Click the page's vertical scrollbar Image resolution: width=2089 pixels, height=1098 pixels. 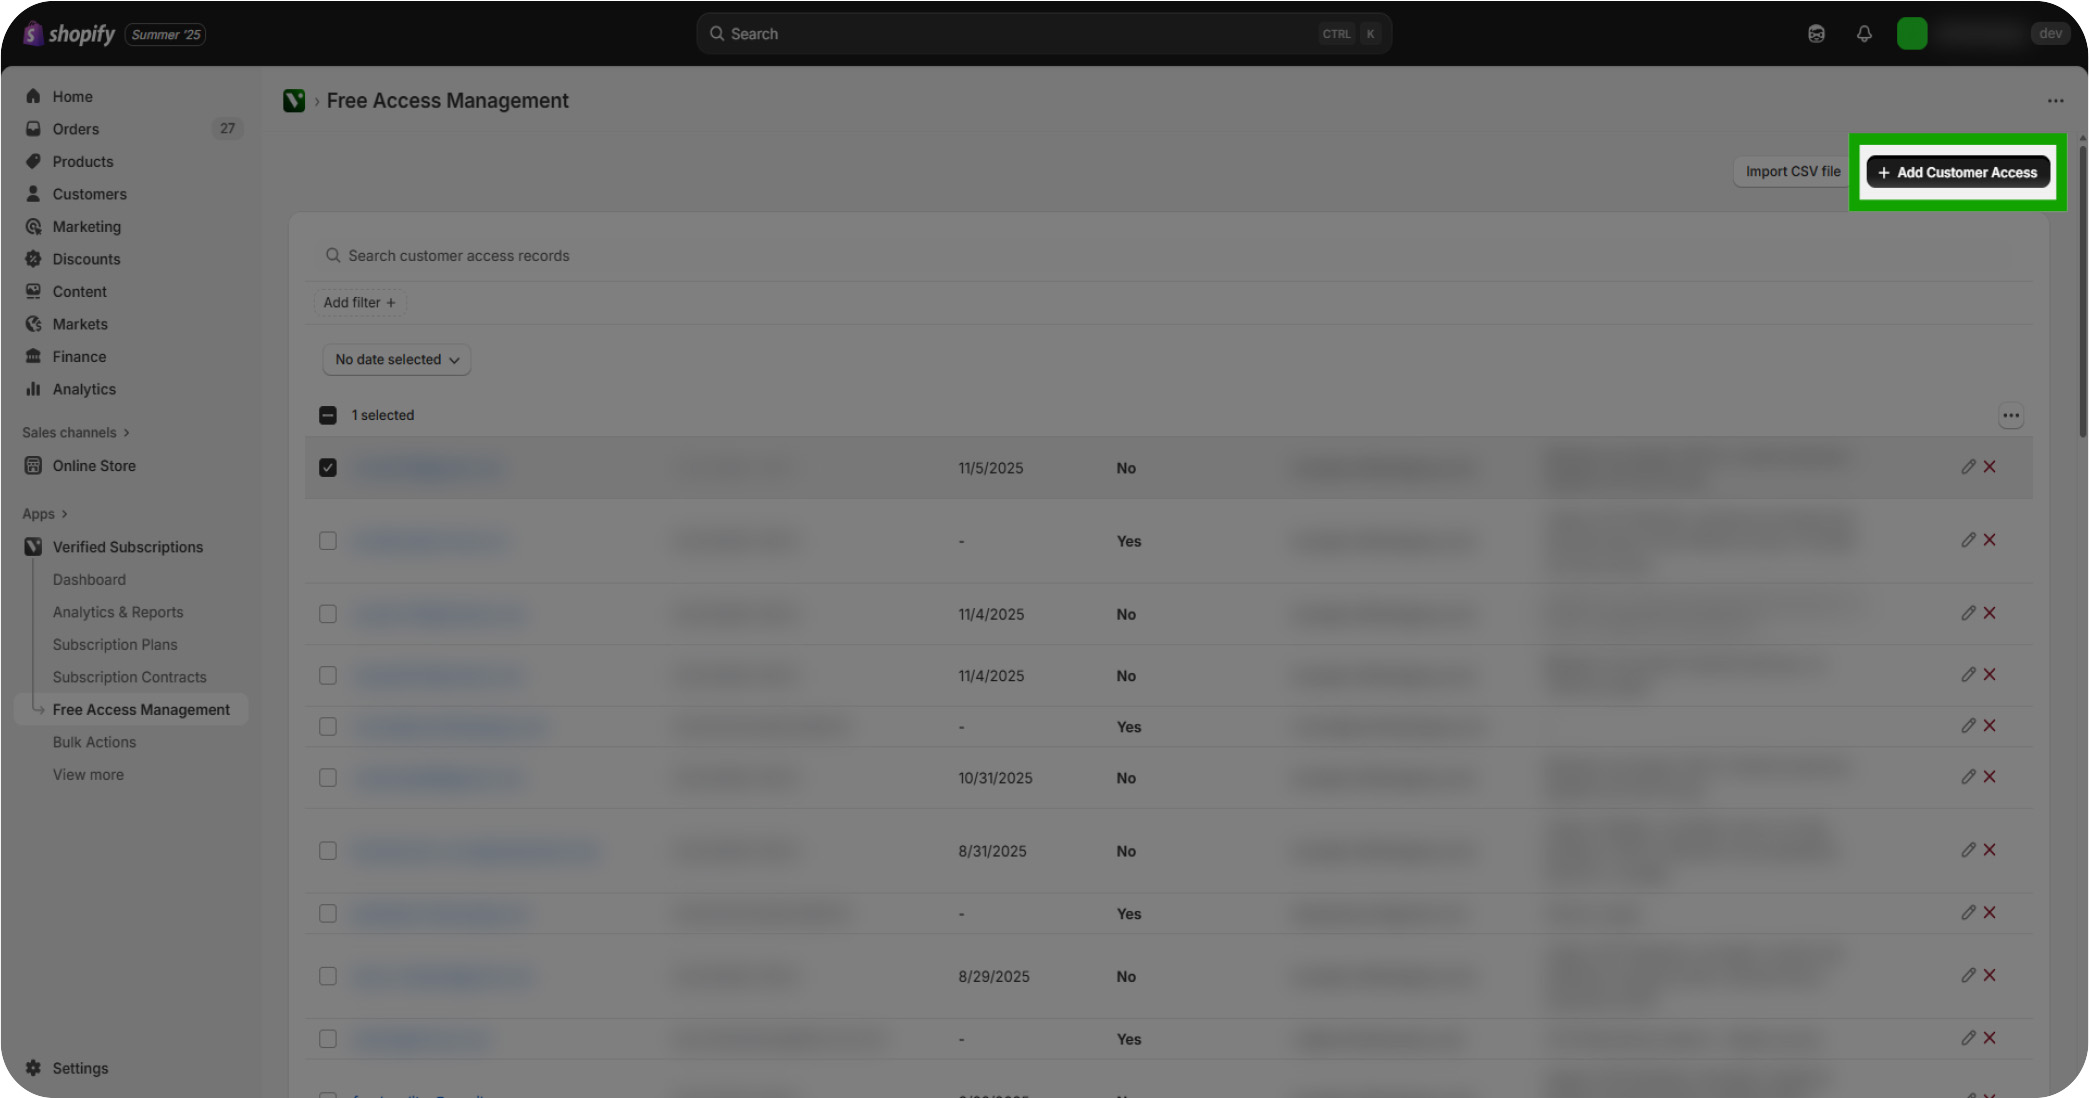click(2082, 290)
